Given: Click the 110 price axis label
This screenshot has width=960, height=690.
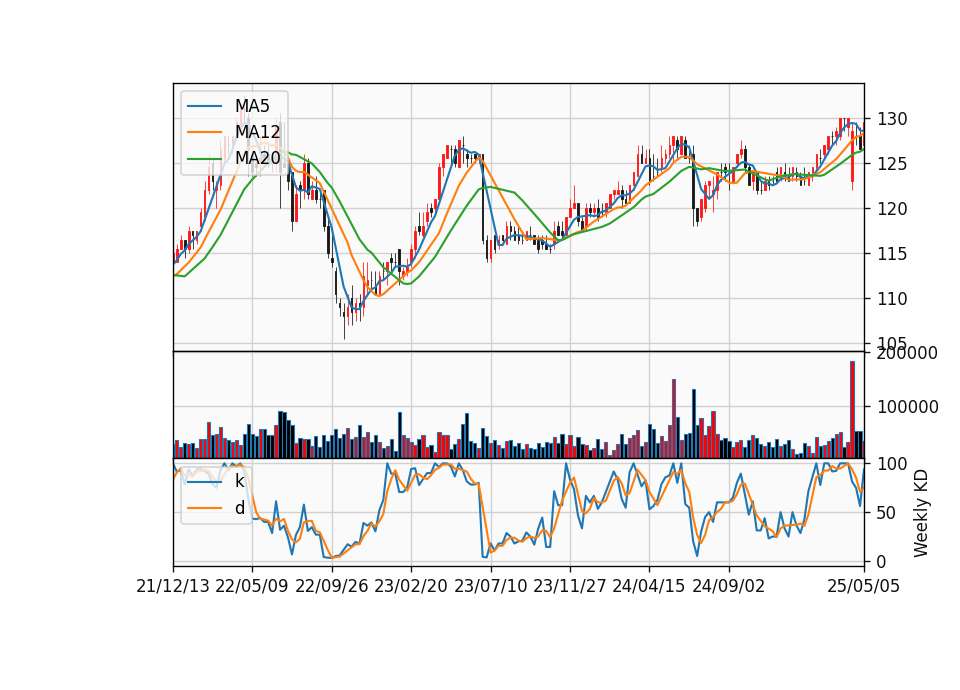Looking at the screenshot, I should (x=892, y=299).
